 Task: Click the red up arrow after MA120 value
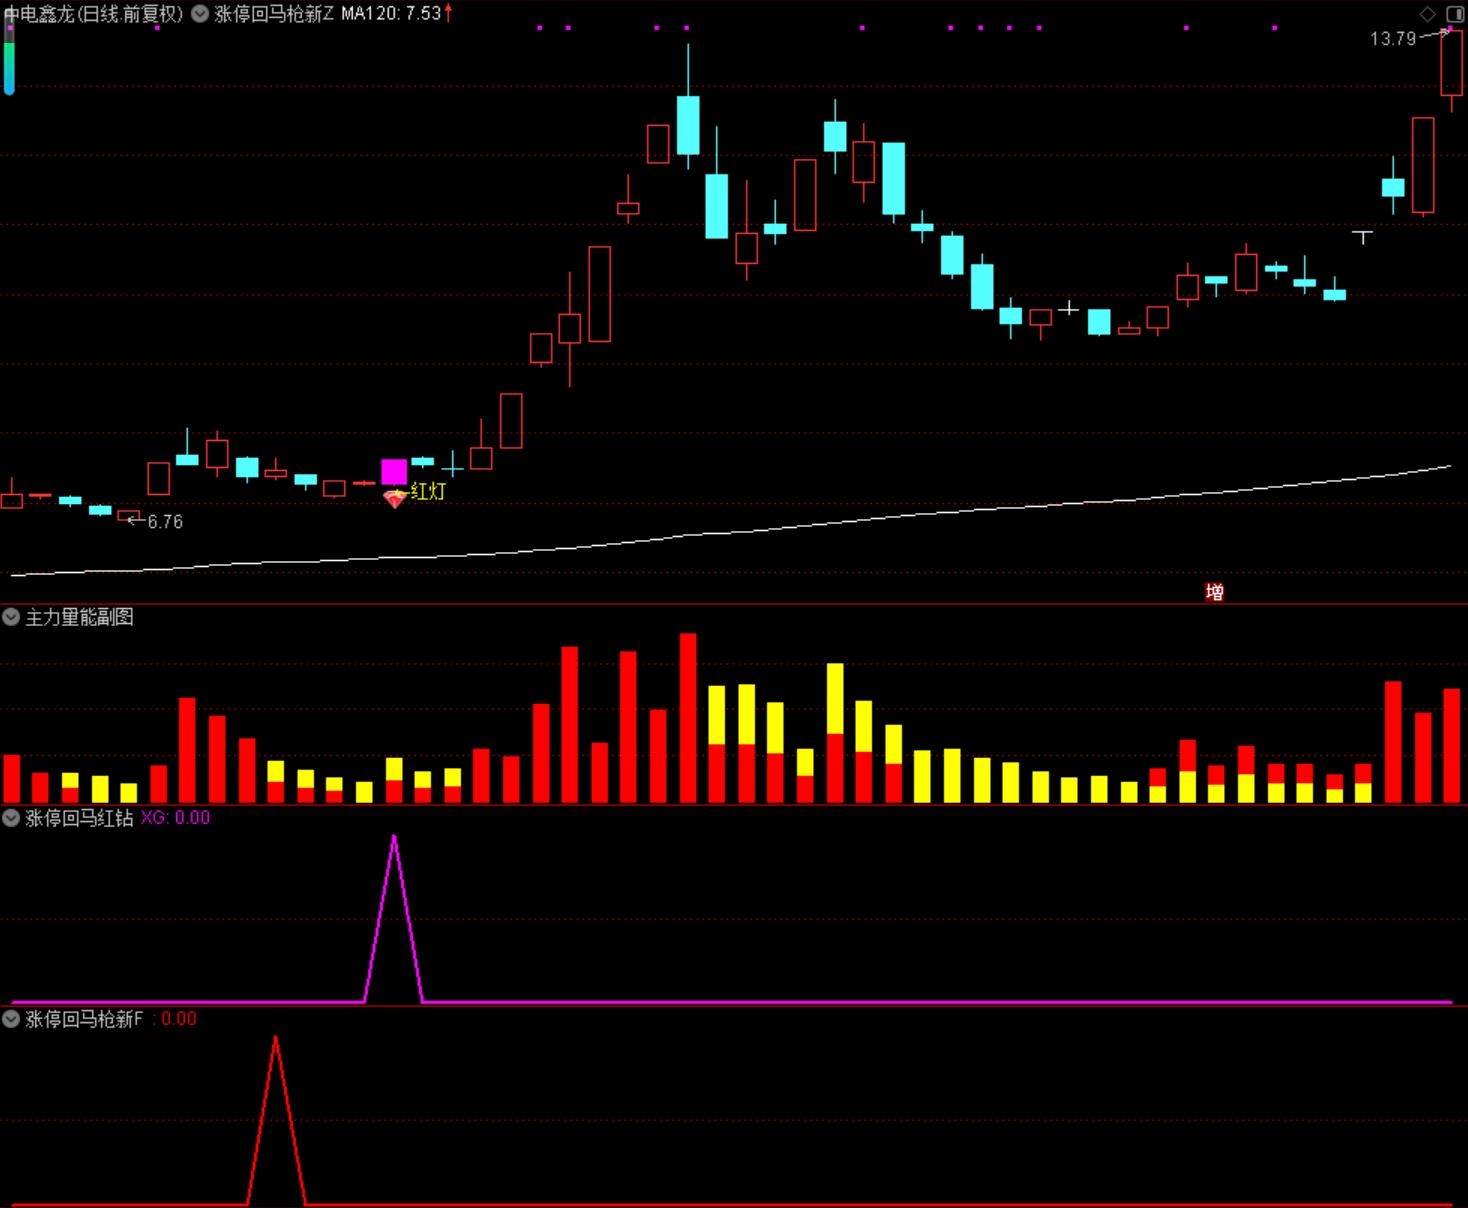pyautogui.click(x=448, y=13)
